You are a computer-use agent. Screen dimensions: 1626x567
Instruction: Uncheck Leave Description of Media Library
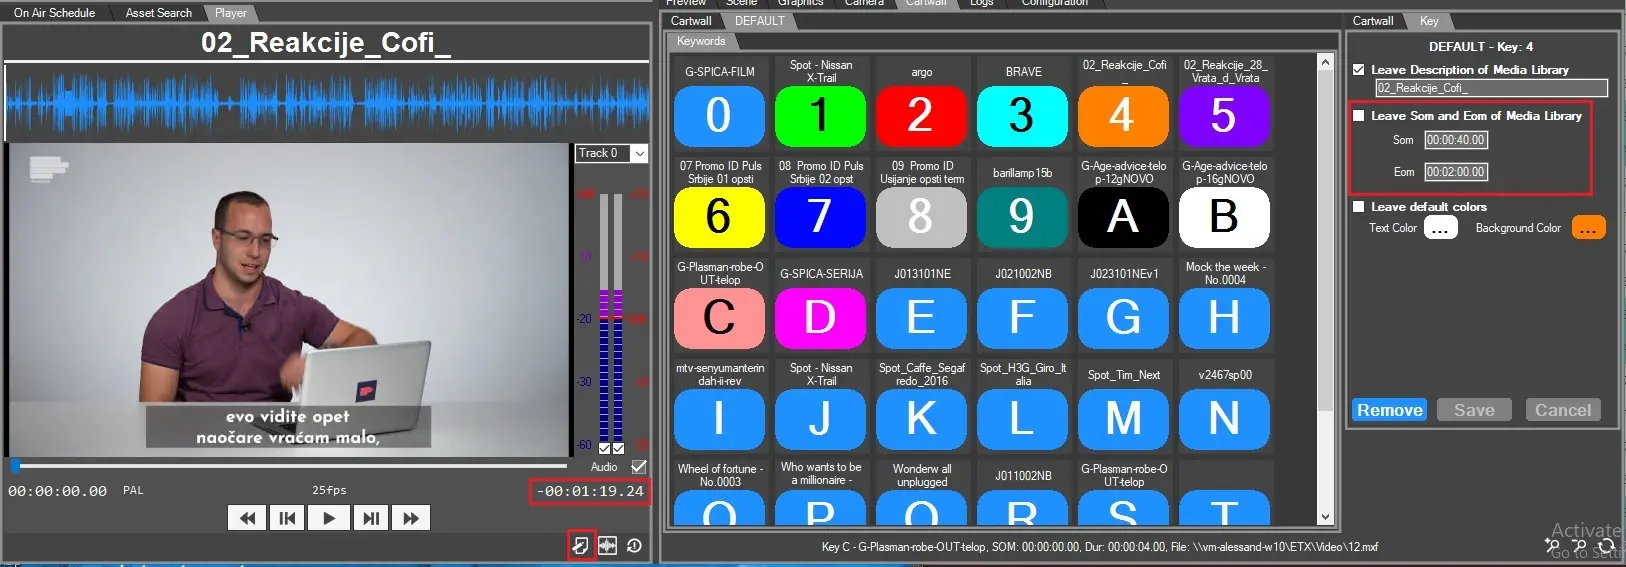point(1358,70)
